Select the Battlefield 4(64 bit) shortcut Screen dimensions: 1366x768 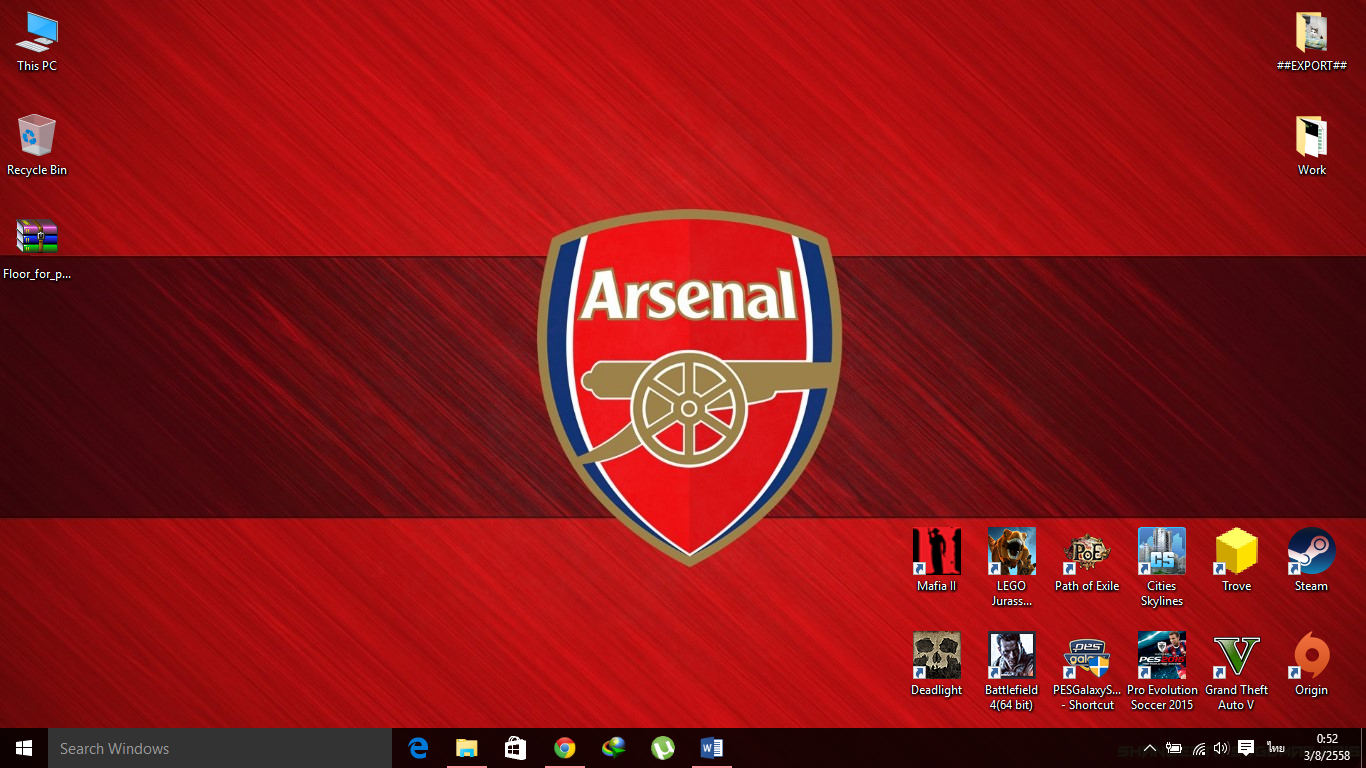click(1011, 671)
